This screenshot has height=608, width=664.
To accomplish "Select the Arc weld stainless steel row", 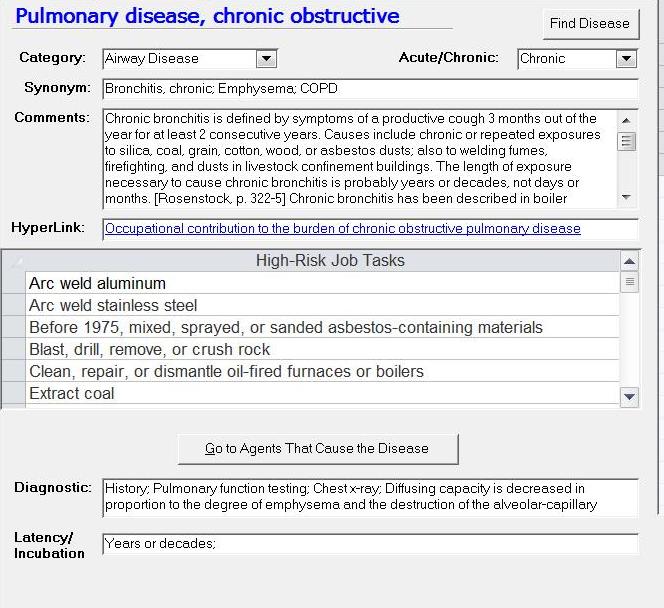I will point(113,306).
